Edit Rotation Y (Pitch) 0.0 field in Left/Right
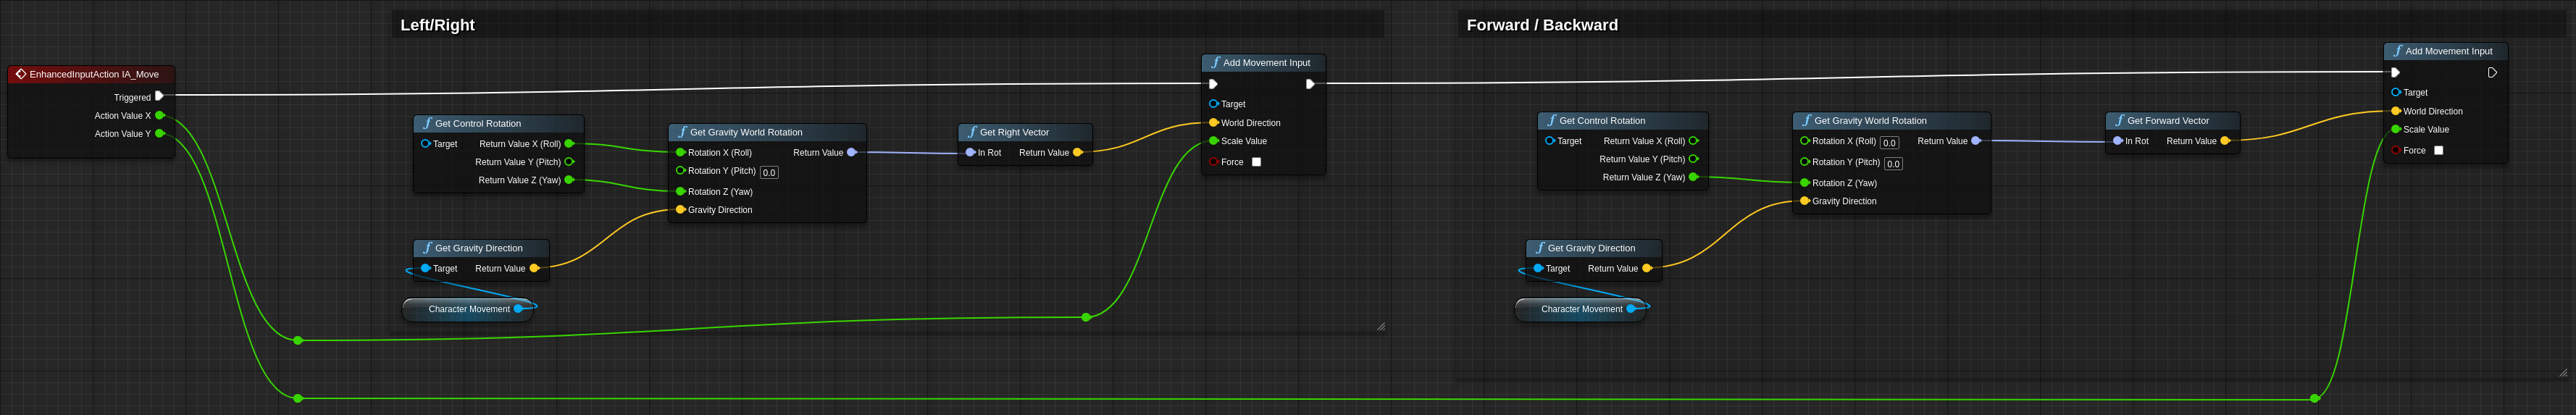 pyautogui.click(x=769, y=172)
